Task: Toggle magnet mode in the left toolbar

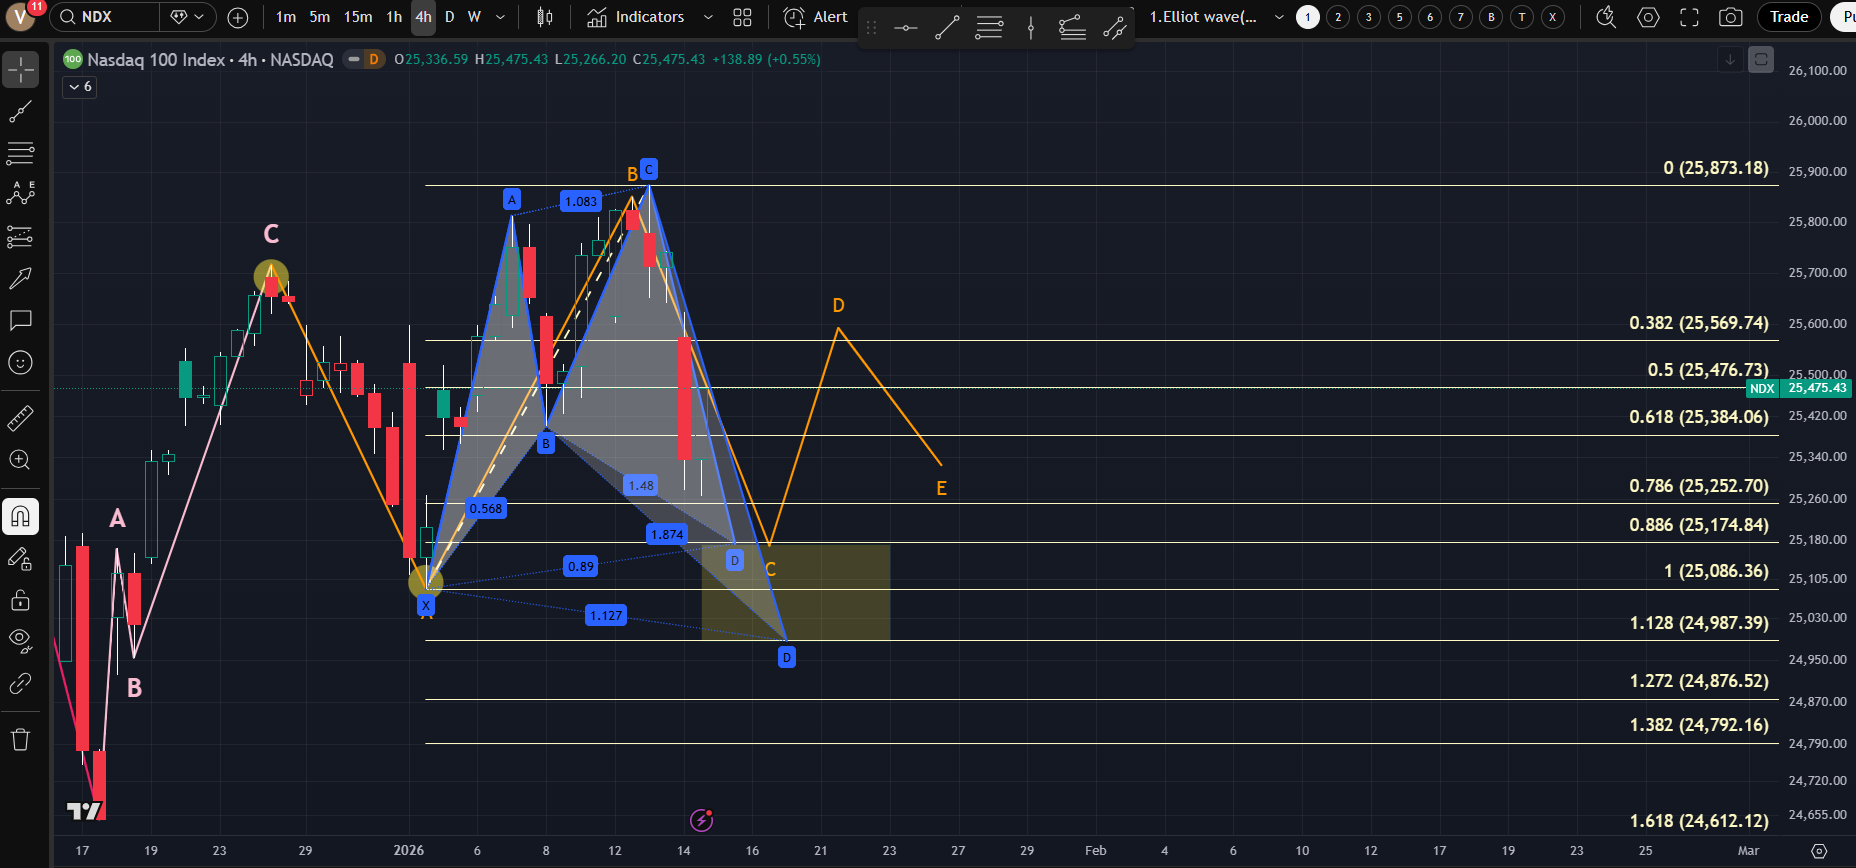Action: click(21, 517)
